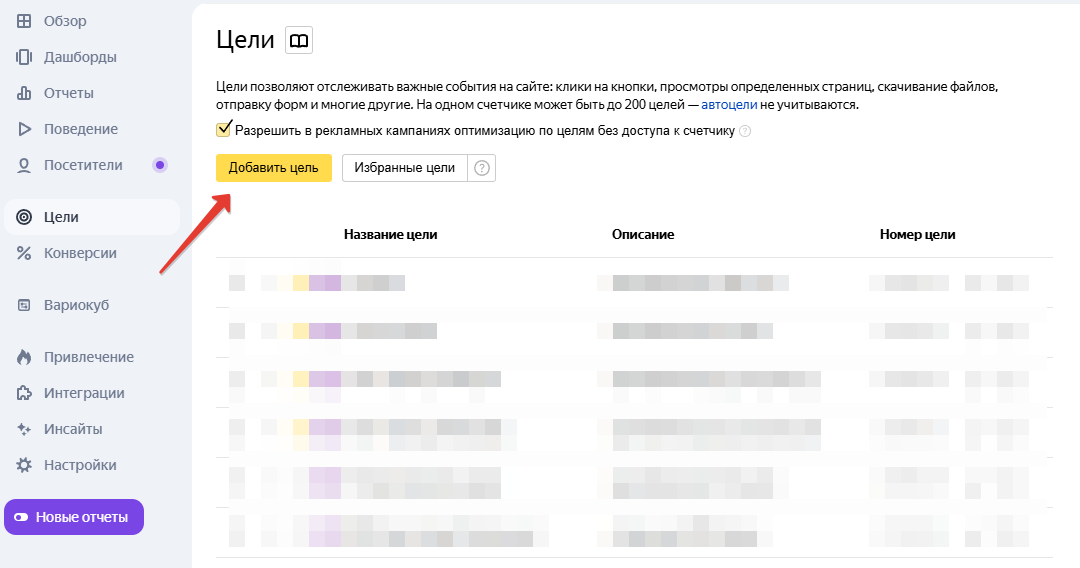This screenshot has height=568, width=1080.
Task: Click the Конверсии percent icon
Action: (24, 253)
